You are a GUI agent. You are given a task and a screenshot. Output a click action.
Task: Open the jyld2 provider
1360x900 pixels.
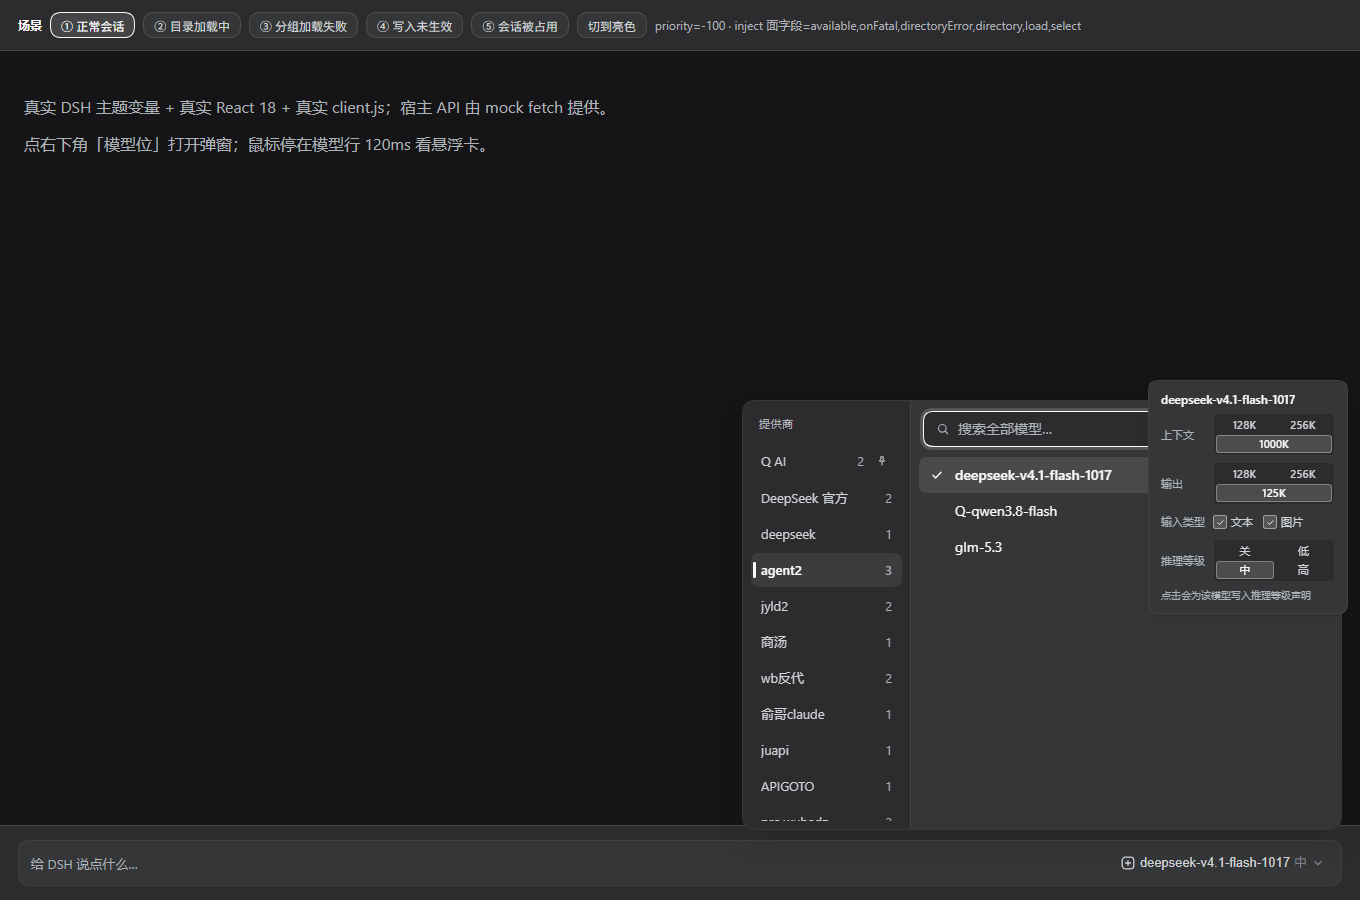[826, 606]
